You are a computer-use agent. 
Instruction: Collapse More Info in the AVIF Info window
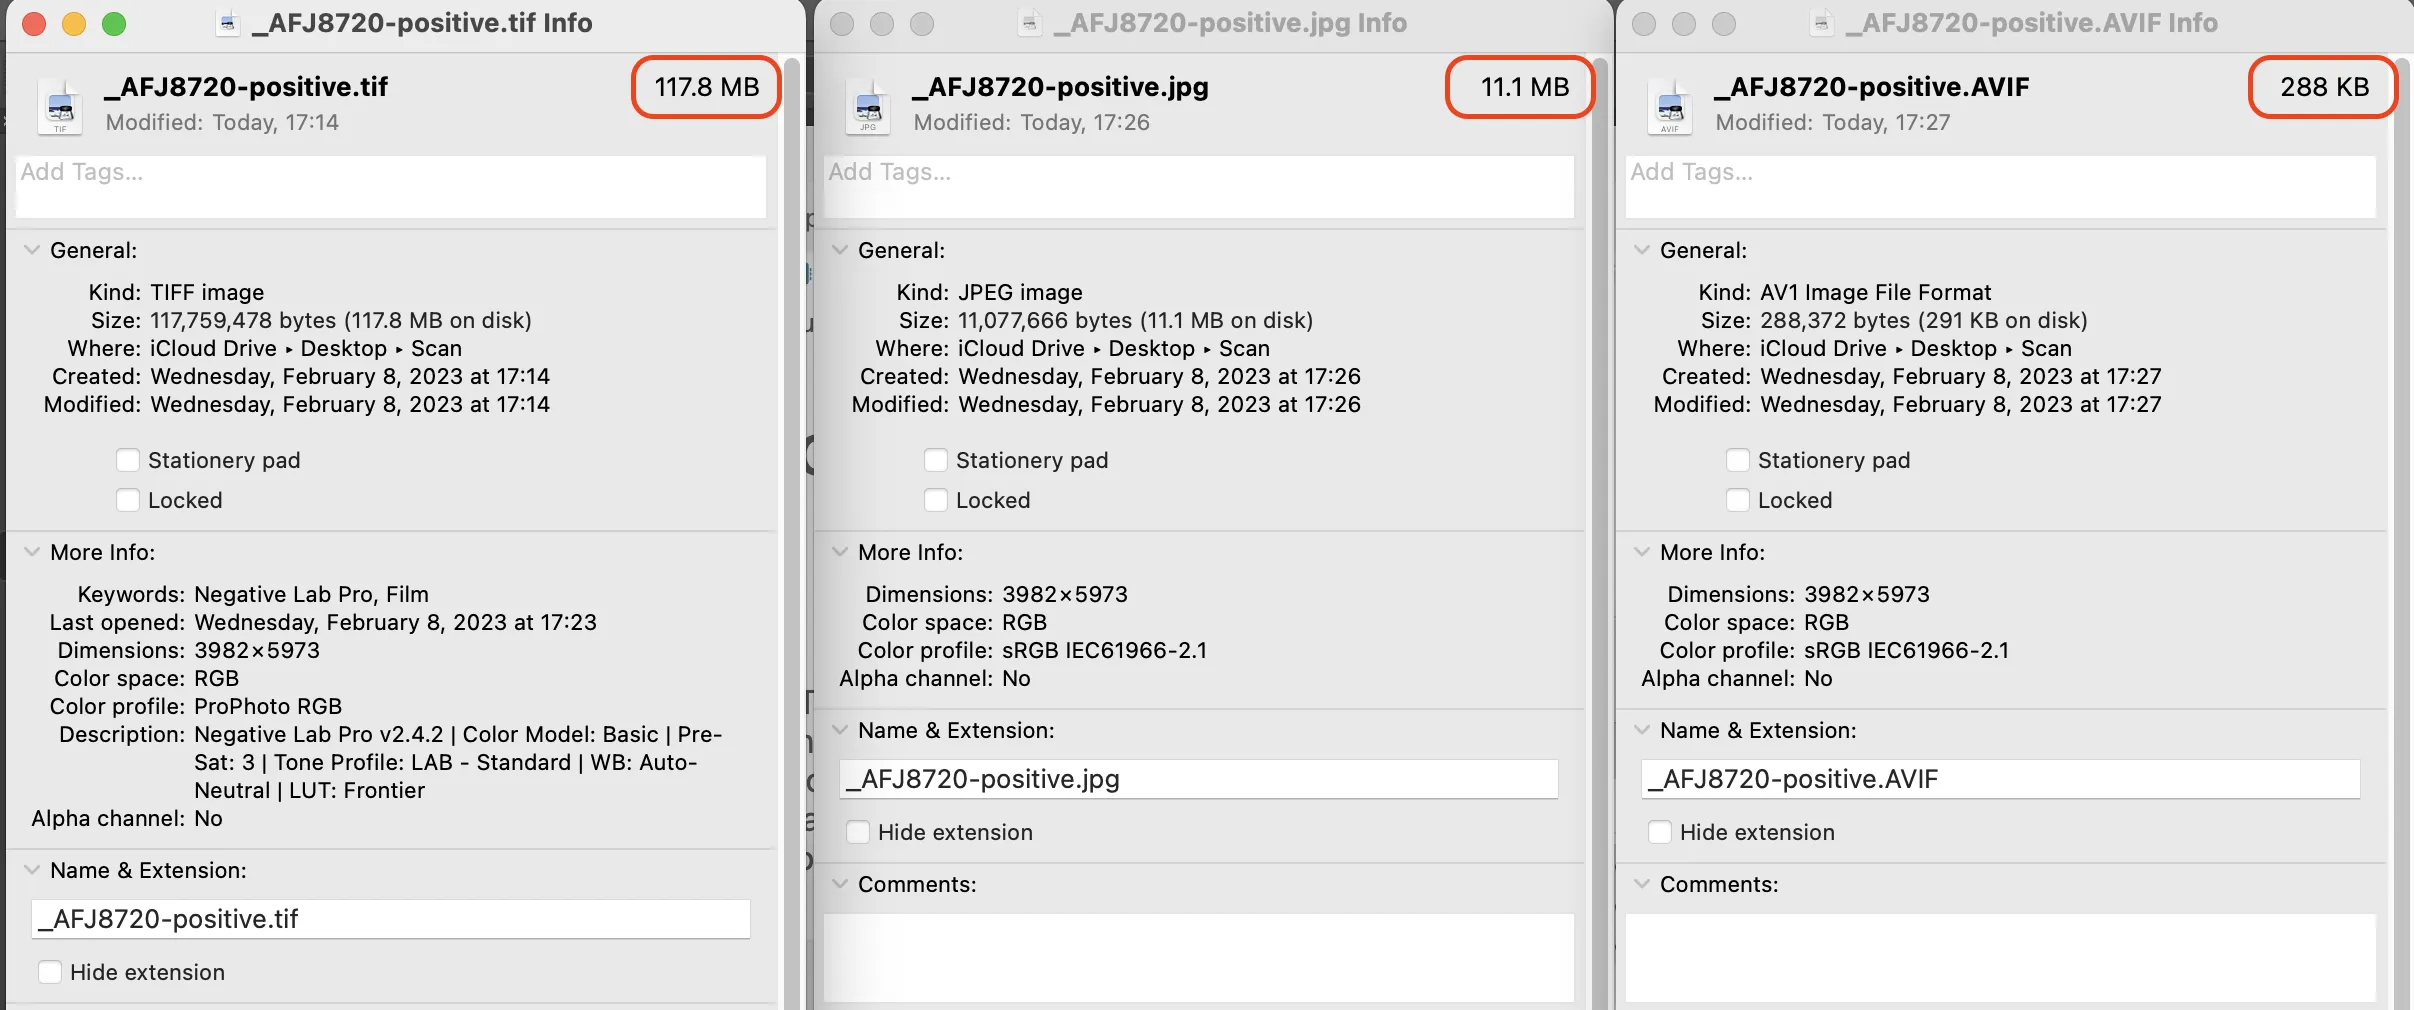pos(1642,552)
